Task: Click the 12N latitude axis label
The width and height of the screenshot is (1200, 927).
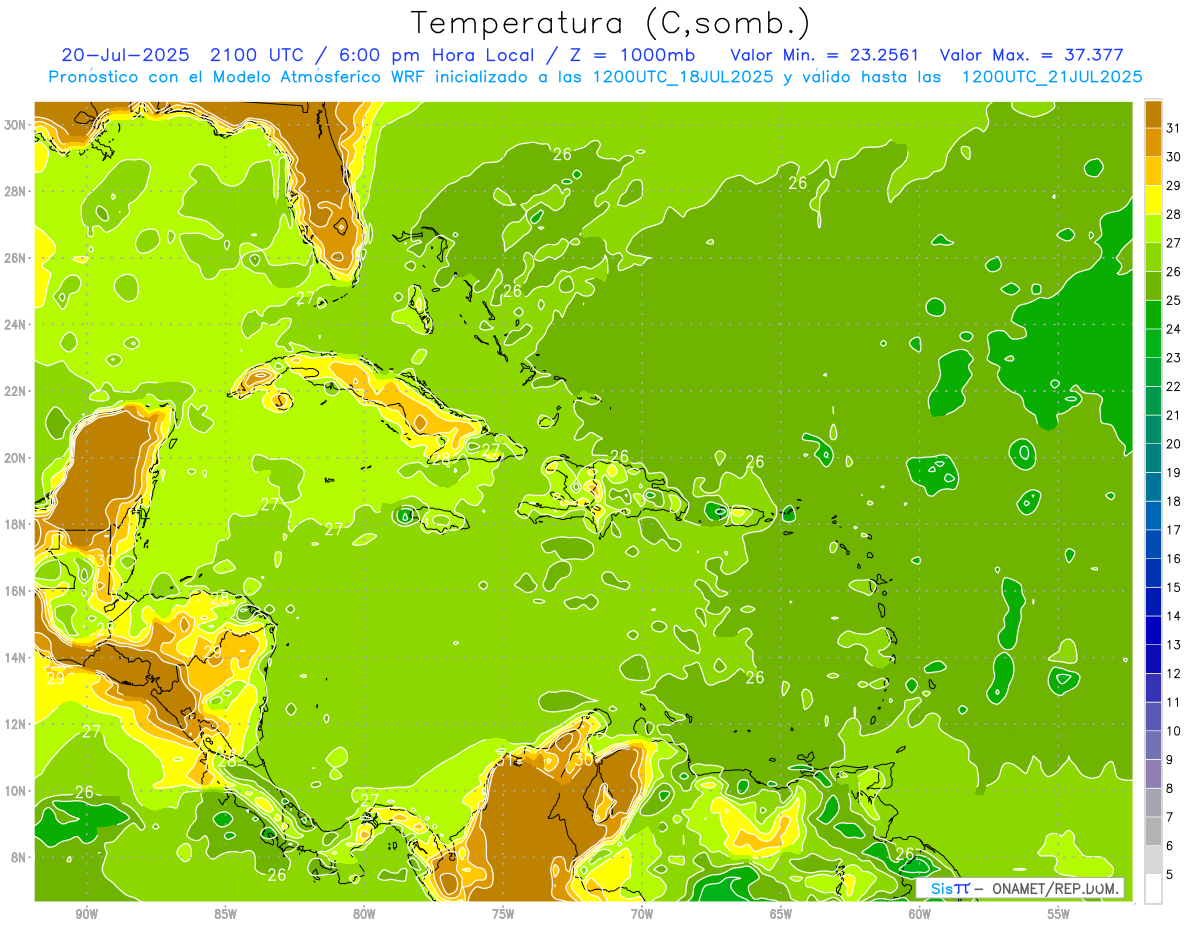Action: (x=15, y=724)
